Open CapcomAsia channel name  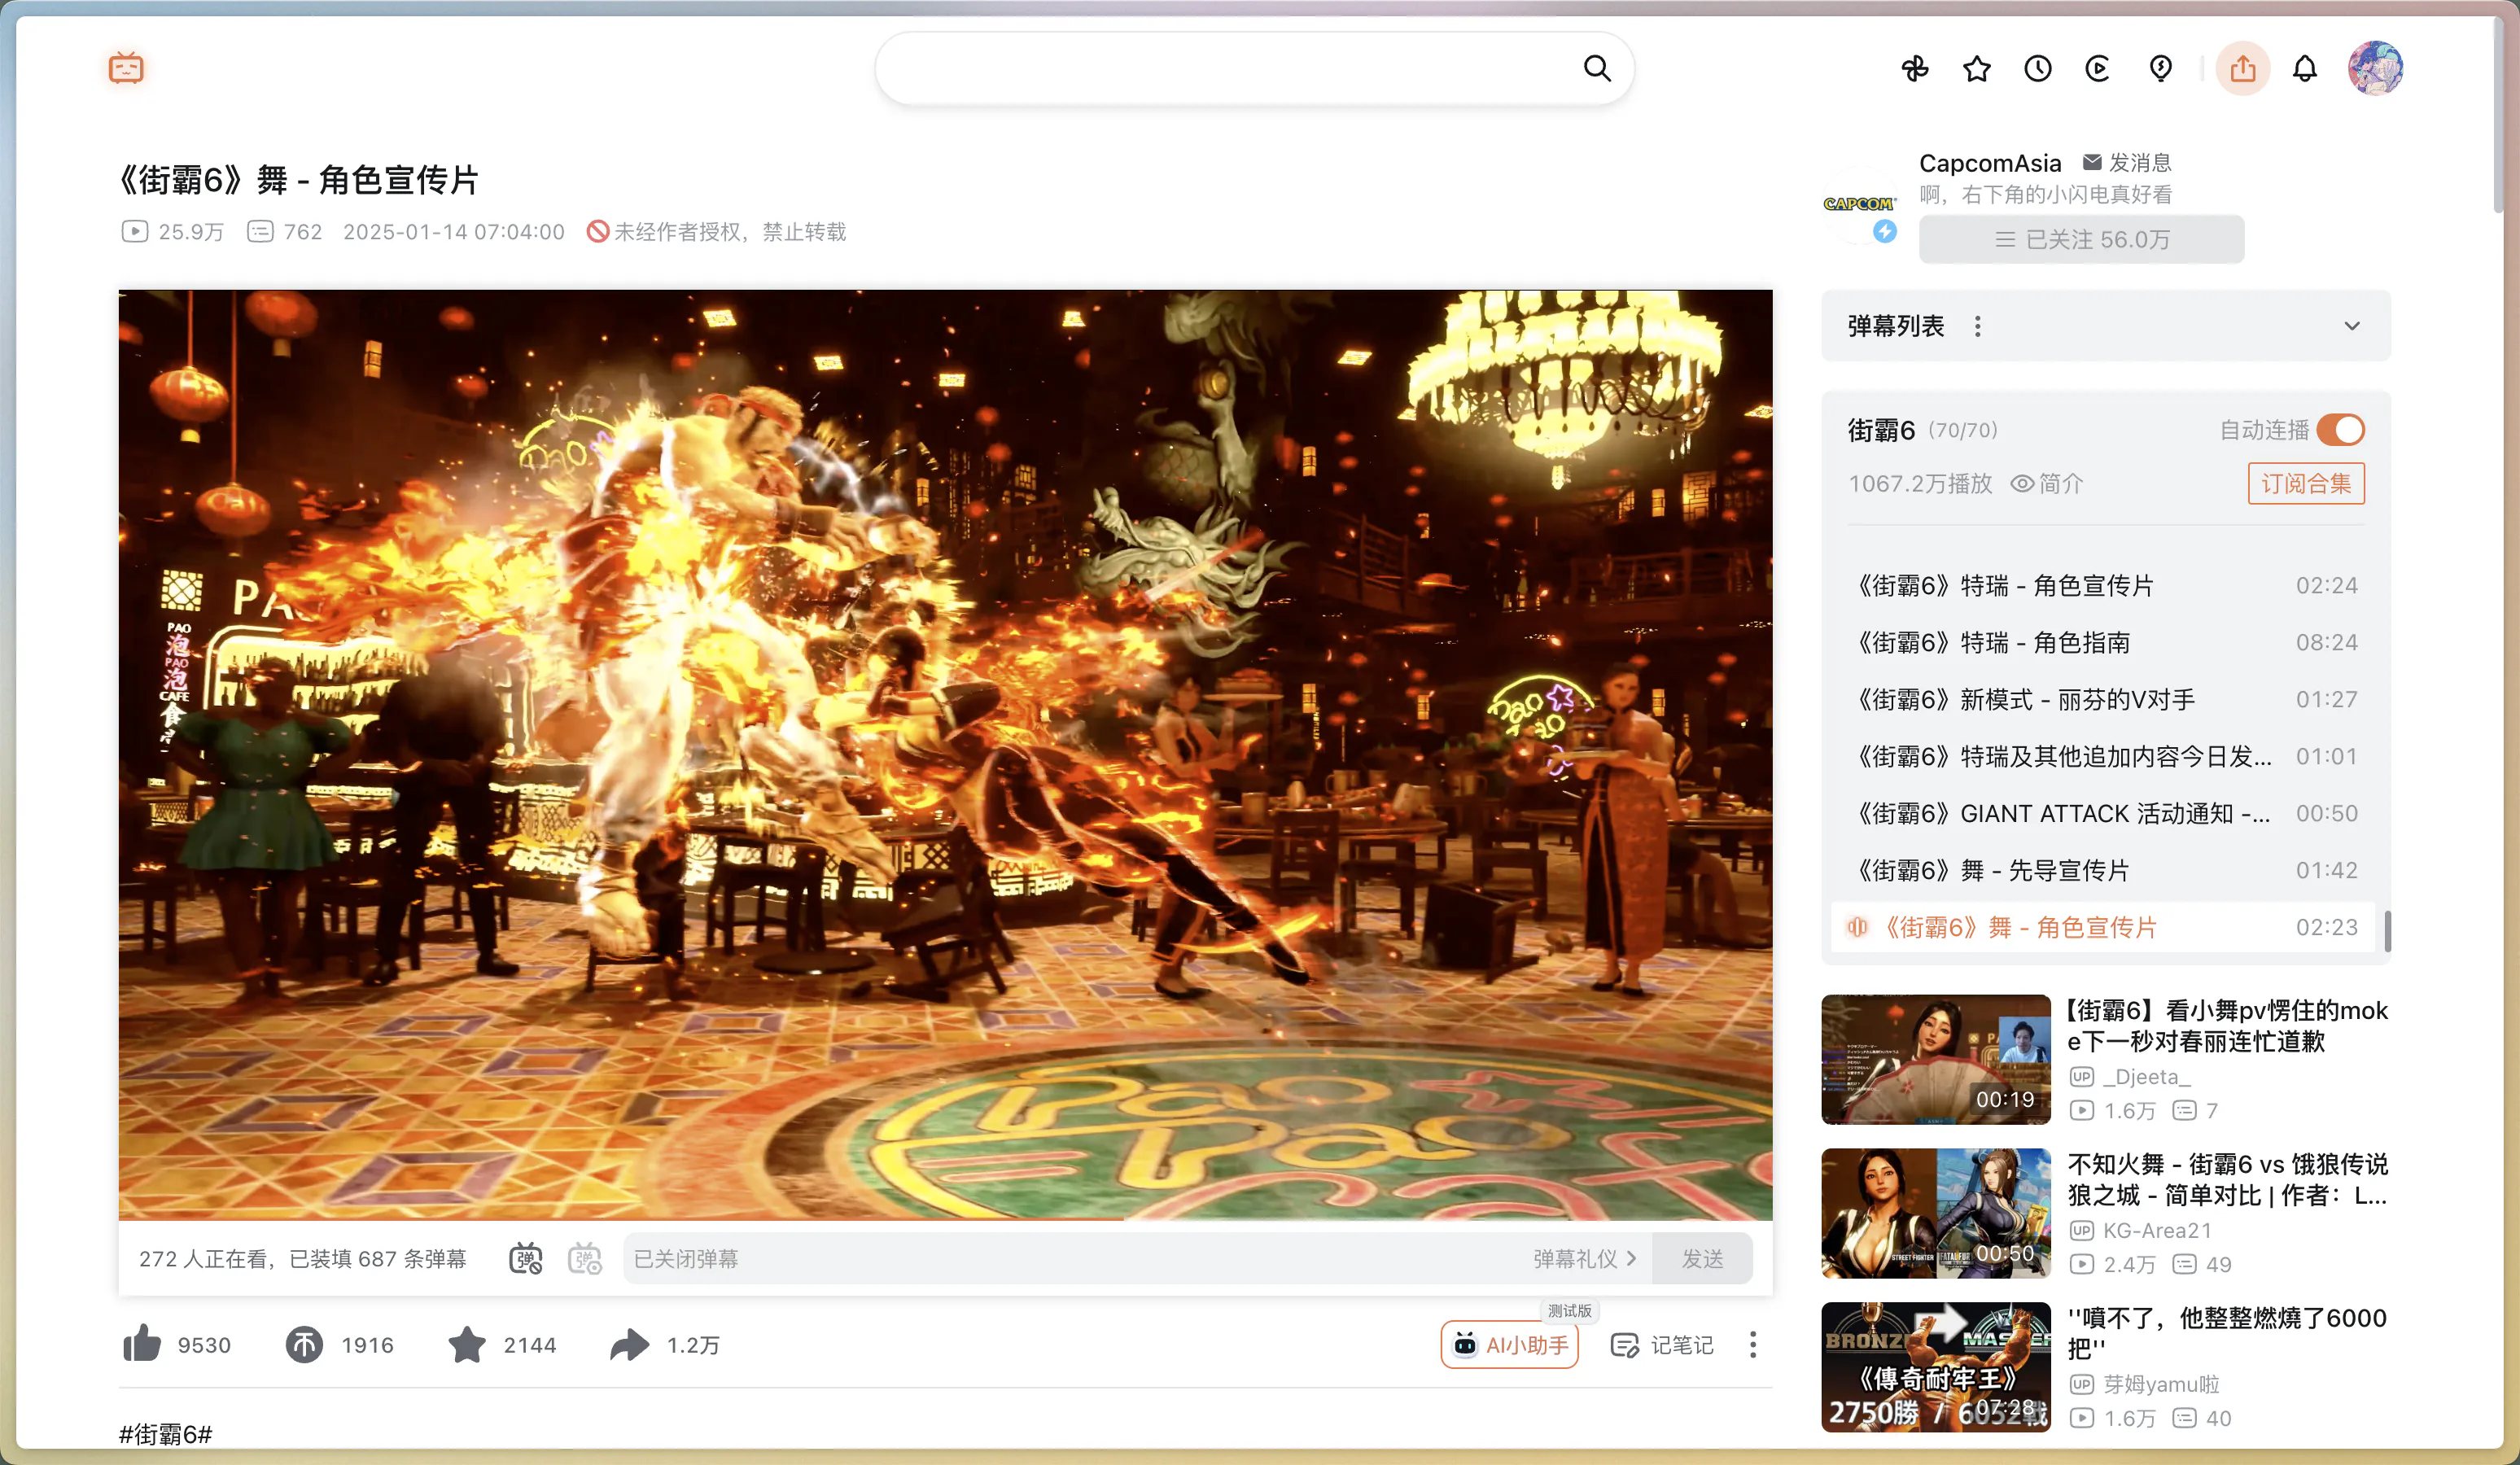(1990, 163)
